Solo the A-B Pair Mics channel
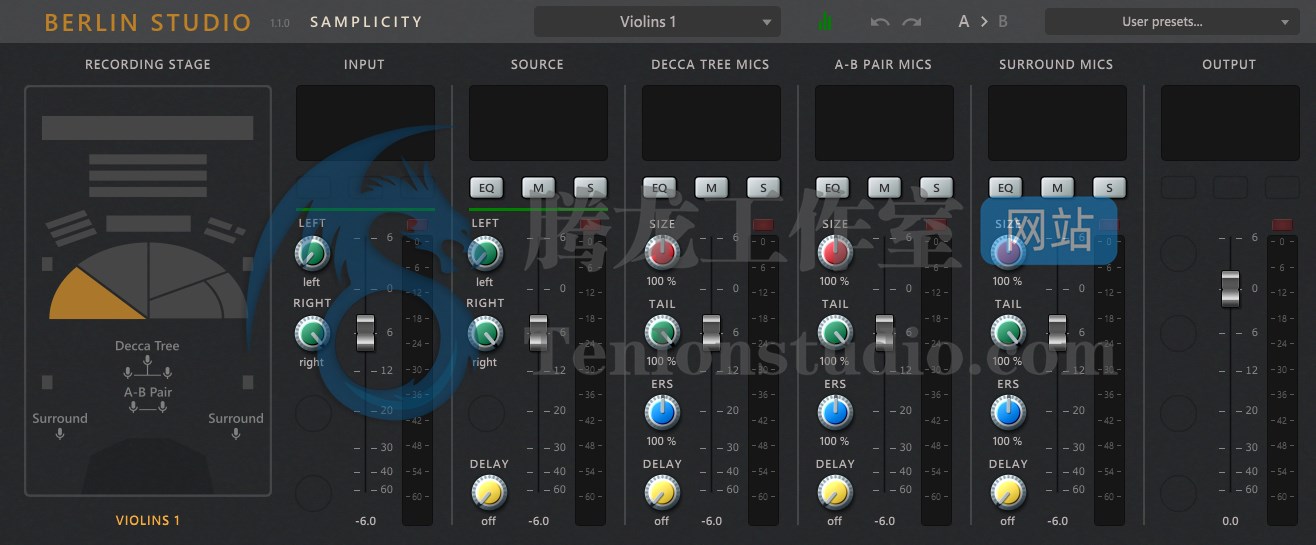 tap(936, 188)
